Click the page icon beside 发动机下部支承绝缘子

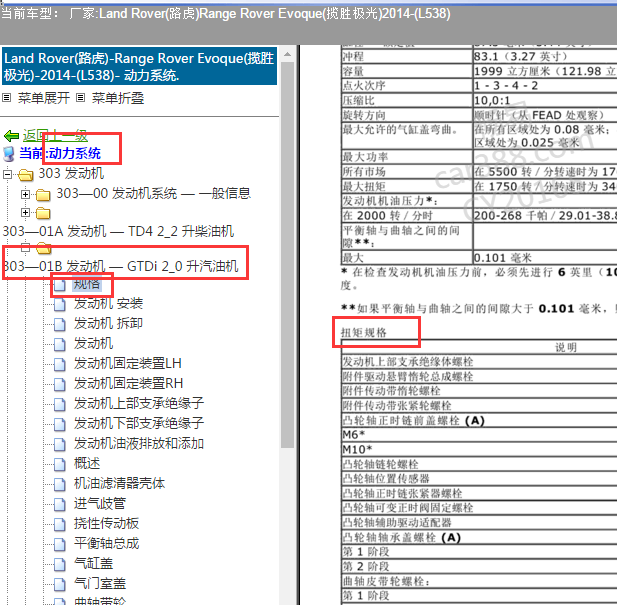pyautogui.click(x=59, y=424)
